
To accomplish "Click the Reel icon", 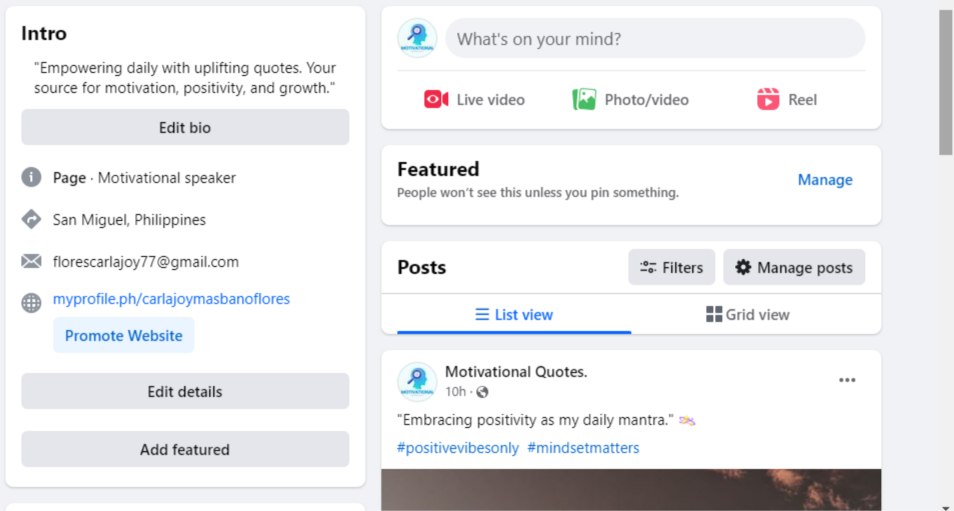I will [x=768, y=99].
